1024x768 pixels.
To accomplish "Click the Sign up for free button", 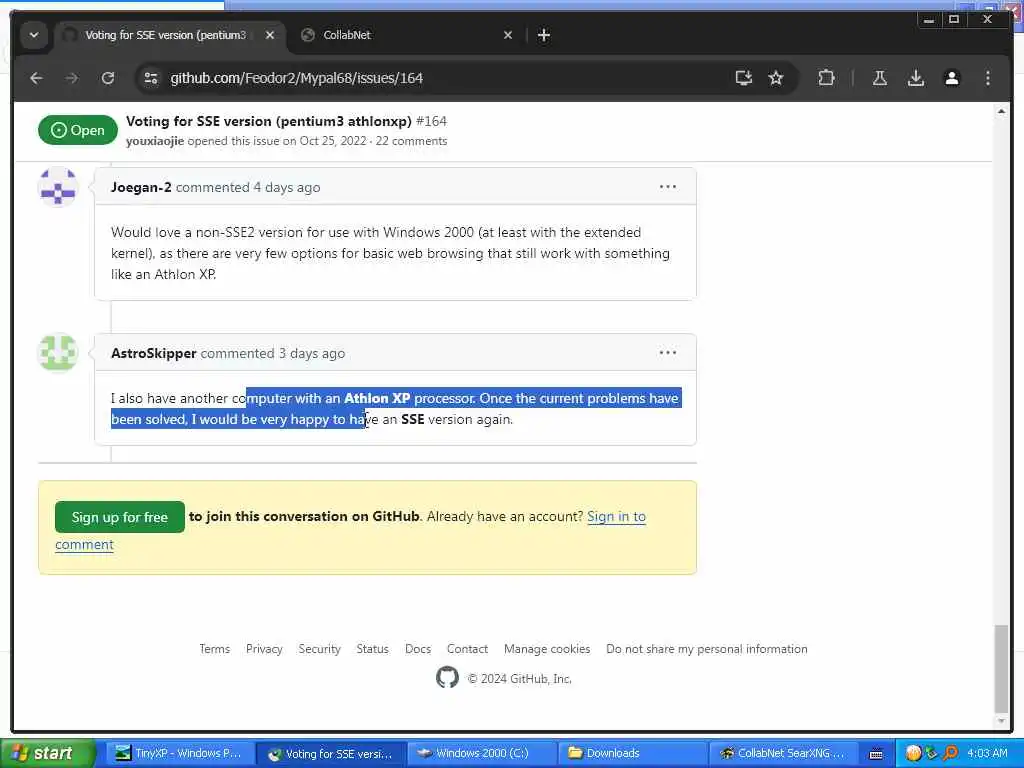I will [120, 517].
